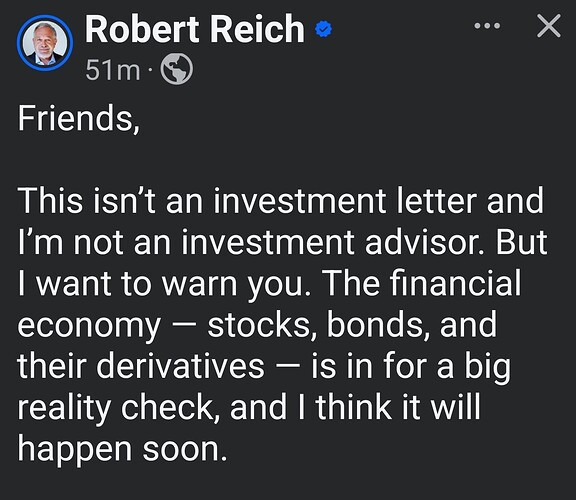
Task: Click the words 'The financial' in the post
Action: [421, 283]
